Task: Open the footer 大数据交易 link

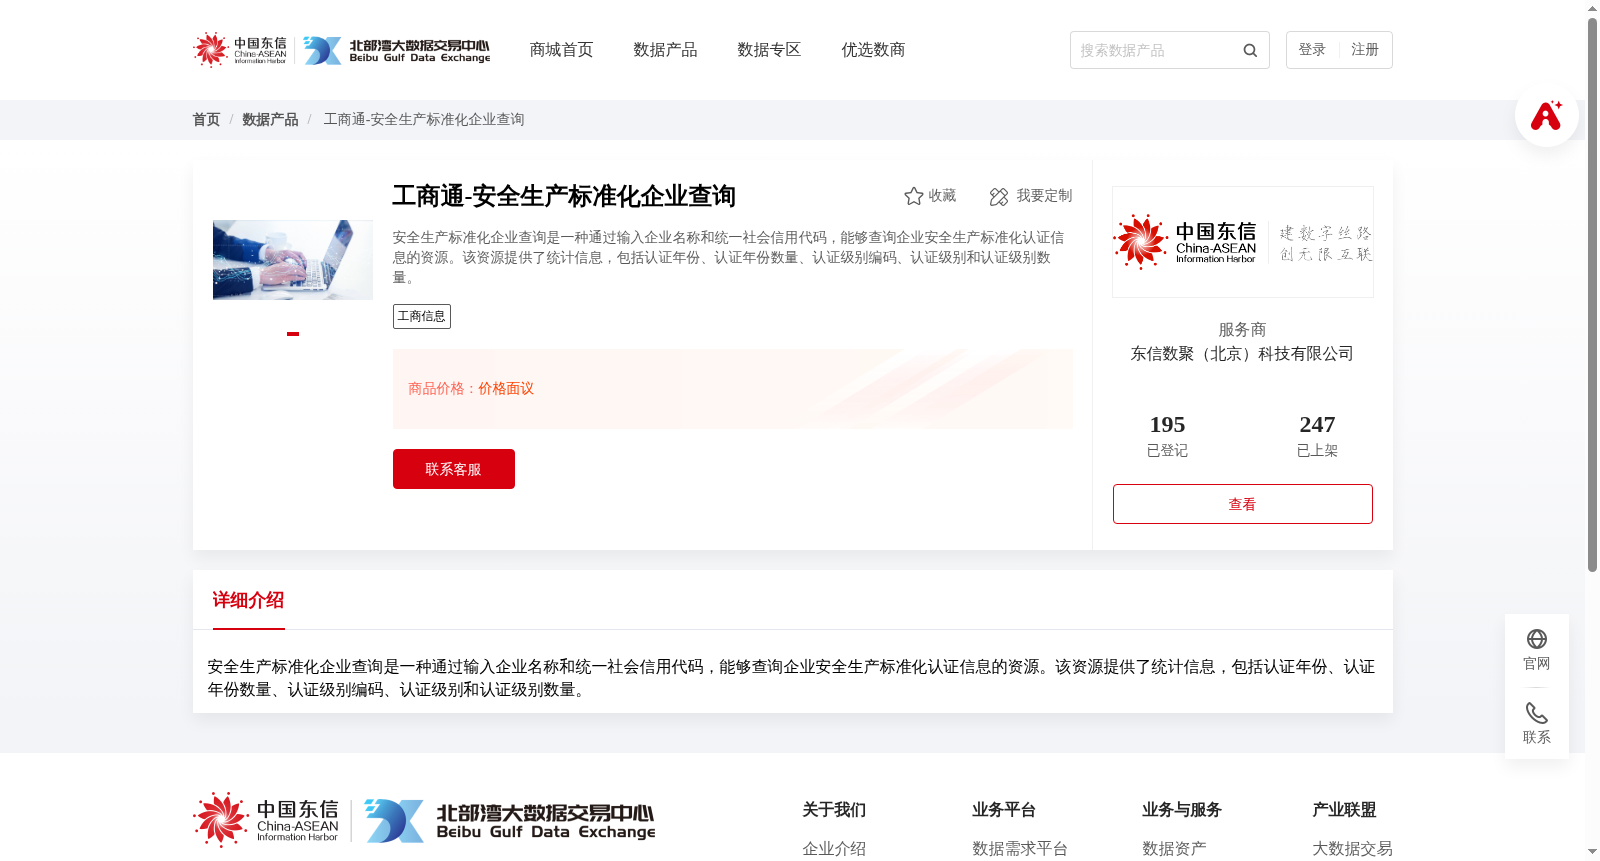Action: (1352, 849)
